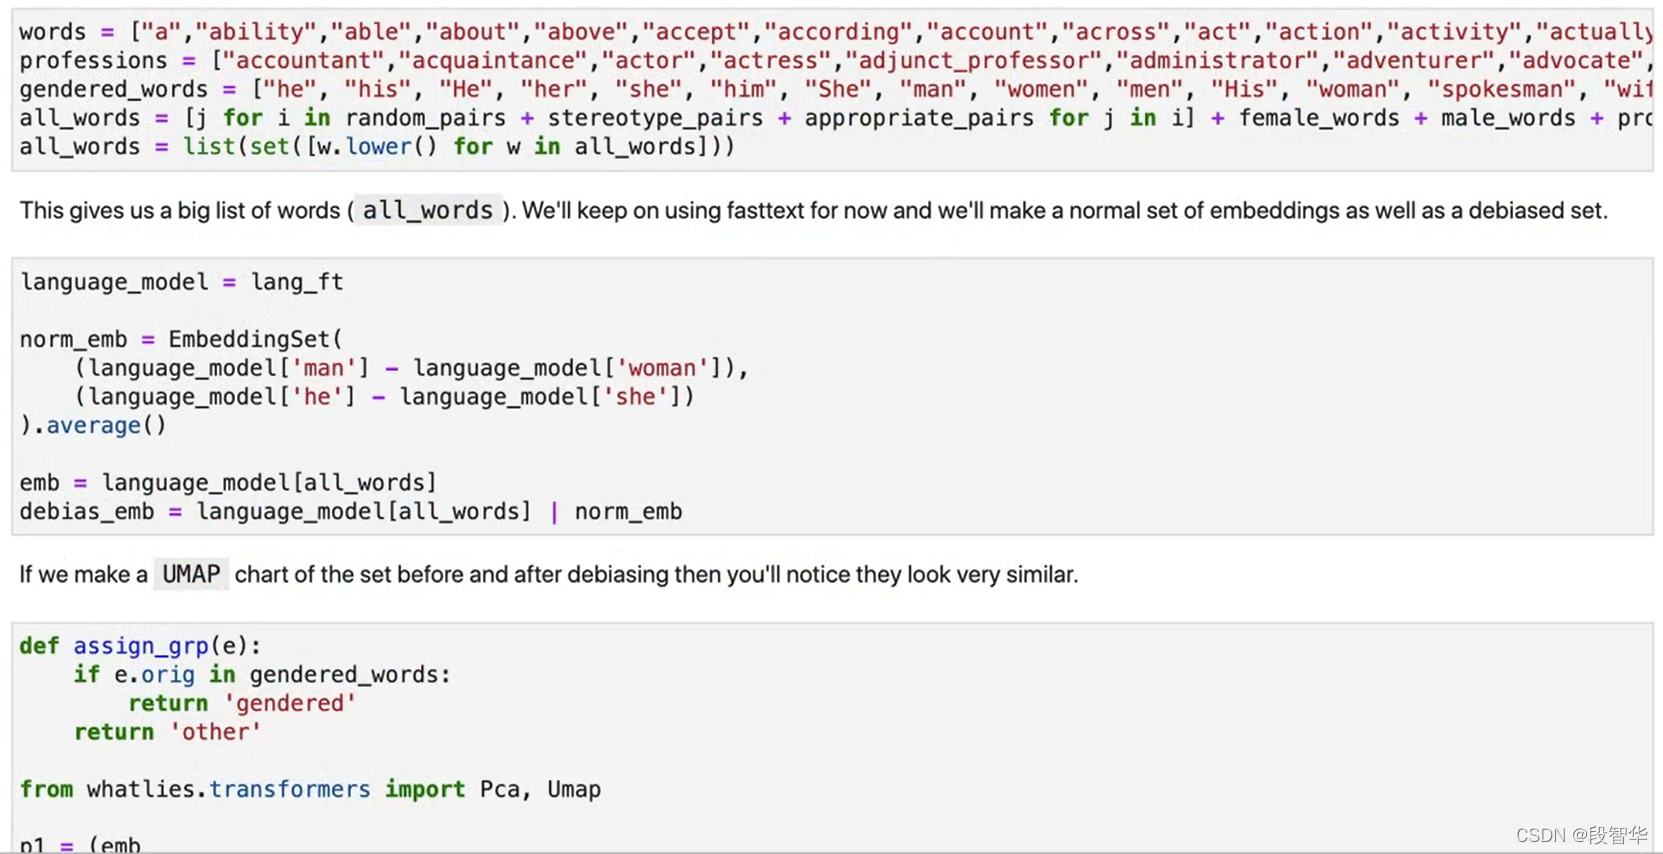Click the line with 'man' minus 'woman'
The image size is (1663, 854).
point(411,368)
